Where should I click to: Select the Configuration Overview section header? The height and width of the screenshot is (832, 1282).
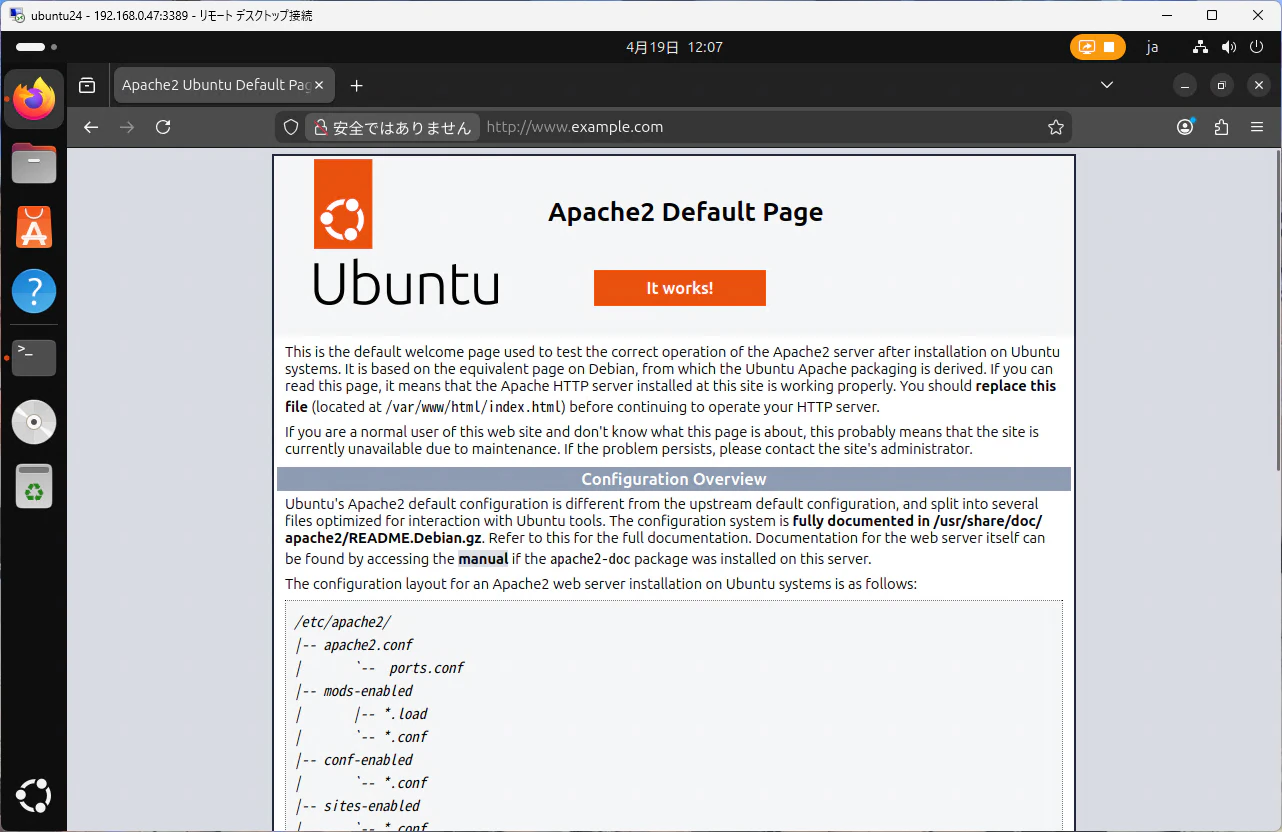[674, 479]
